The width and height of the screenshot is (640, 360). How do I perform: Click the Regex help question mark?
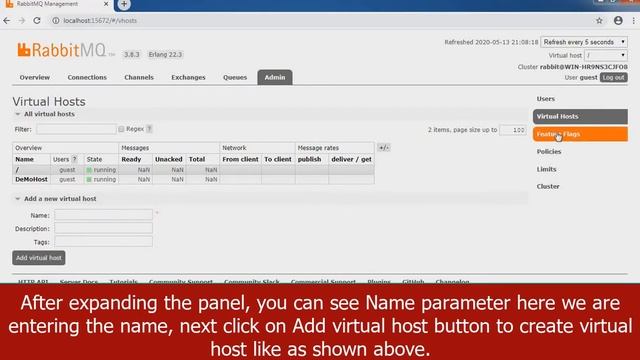click(x=149, y=129)
